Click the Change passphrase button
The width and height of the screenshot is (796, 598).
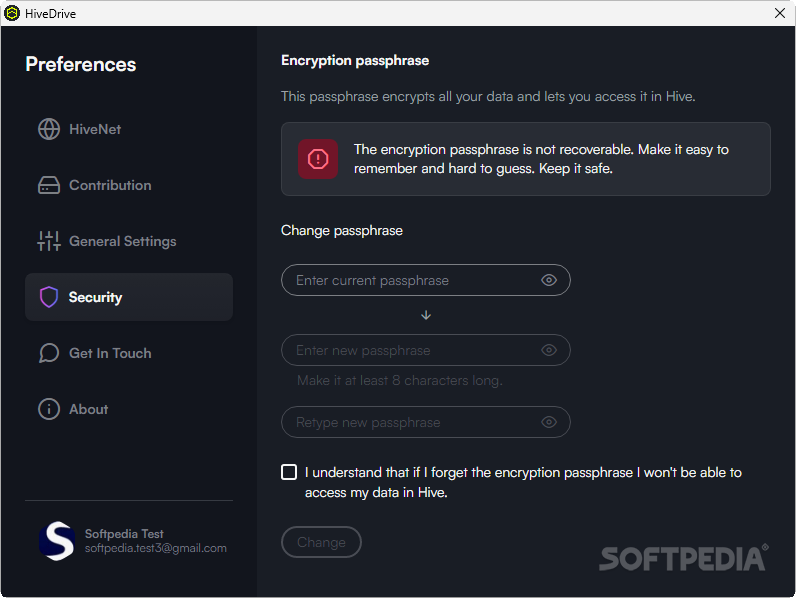[321, 542]
